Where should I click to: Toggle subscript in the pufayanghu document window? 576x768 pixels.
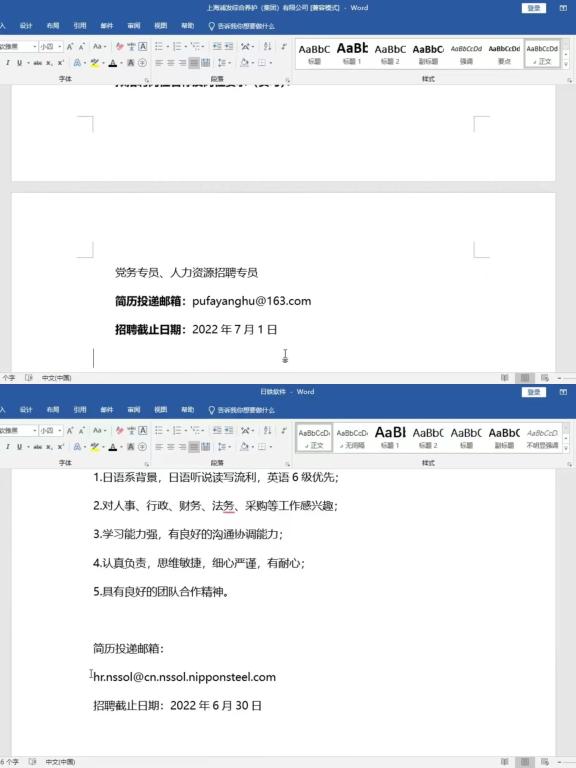click(x=49, y=63)
